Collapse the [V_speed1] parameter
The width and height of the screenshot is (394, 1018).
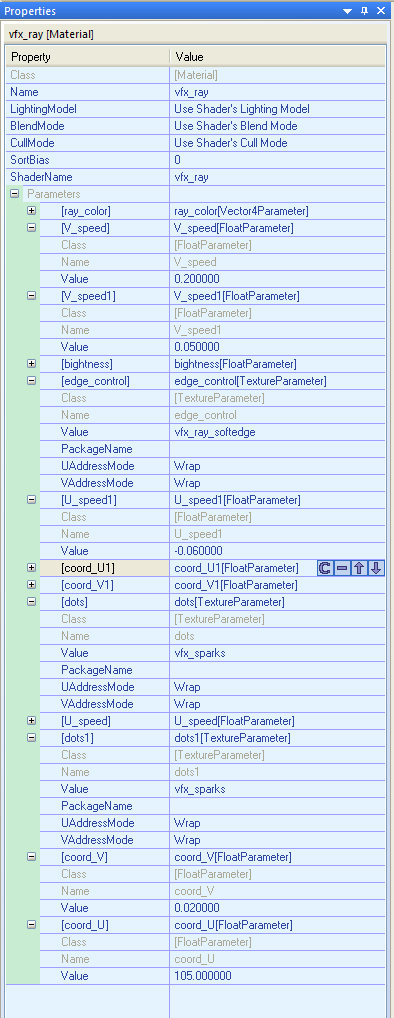31,295
